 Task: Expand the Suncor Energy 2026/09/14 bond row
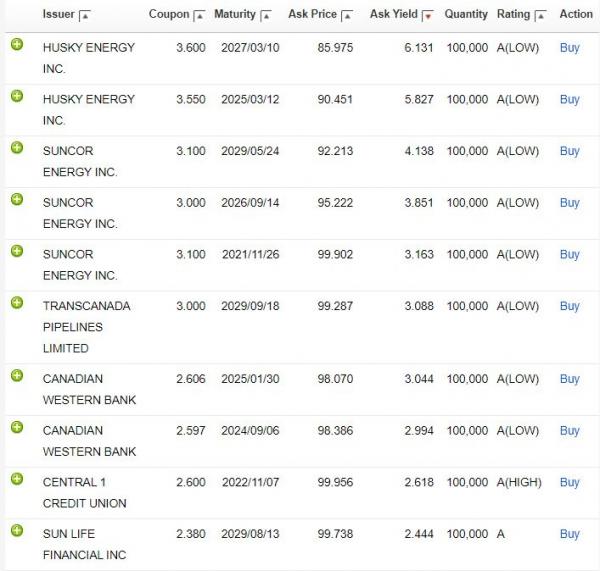pos(17,199)
